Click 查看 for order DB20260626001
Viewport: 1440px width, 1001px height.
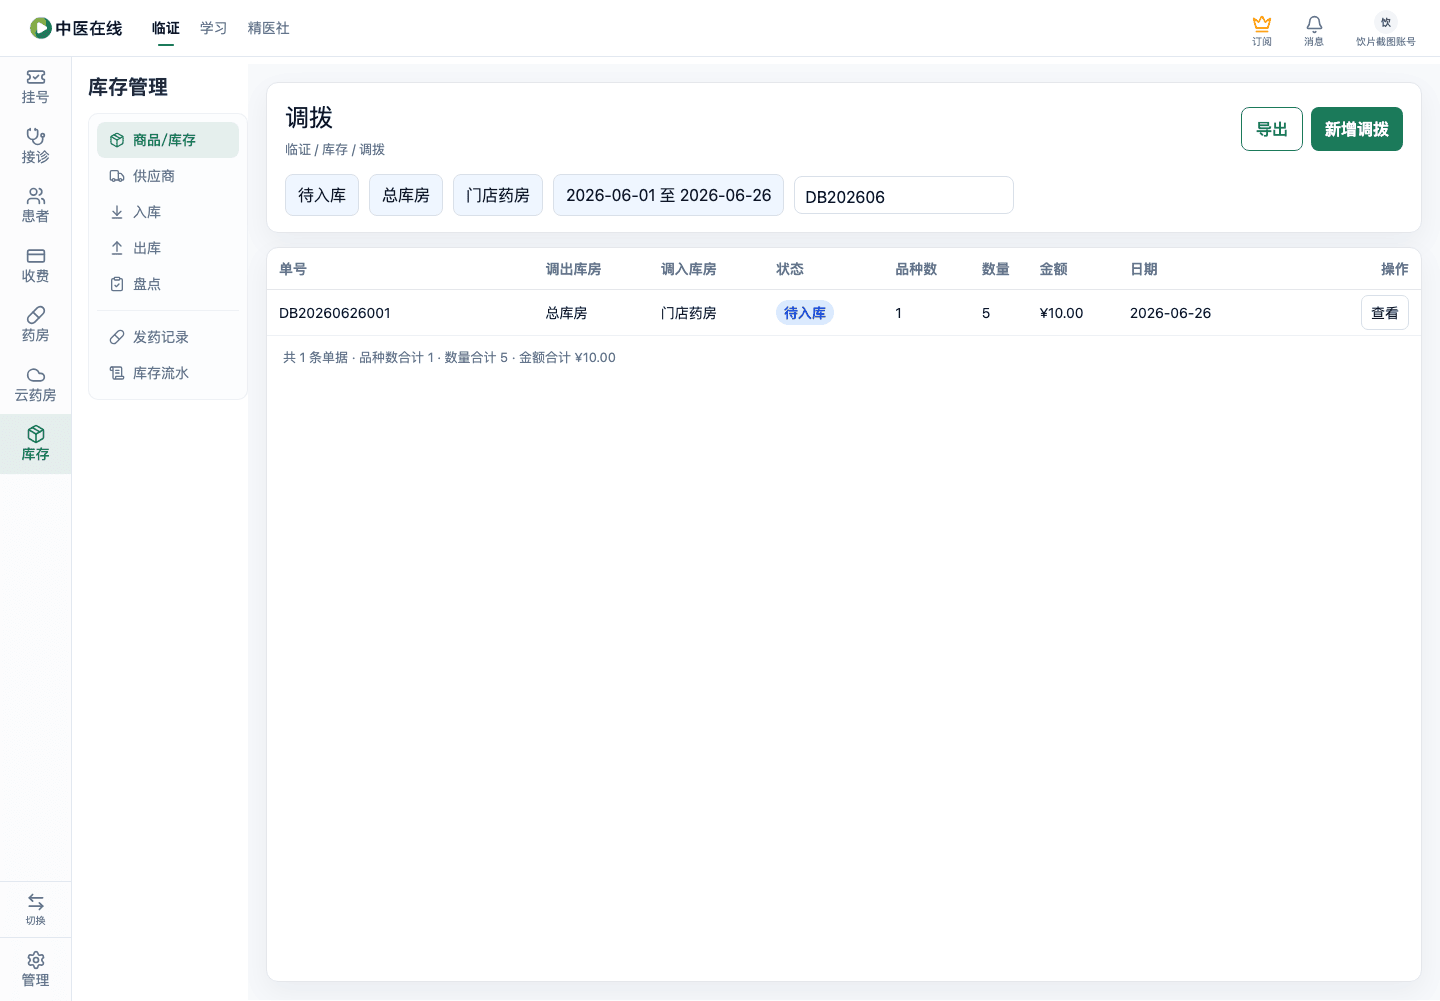(1385, 313)
